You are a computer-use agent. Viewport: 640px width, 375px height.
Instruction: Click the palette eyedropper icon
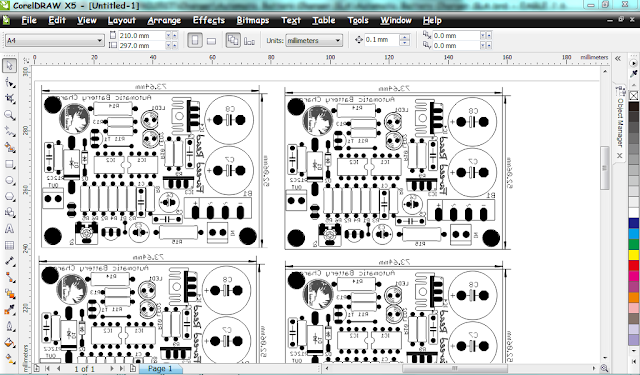(633, 74)
